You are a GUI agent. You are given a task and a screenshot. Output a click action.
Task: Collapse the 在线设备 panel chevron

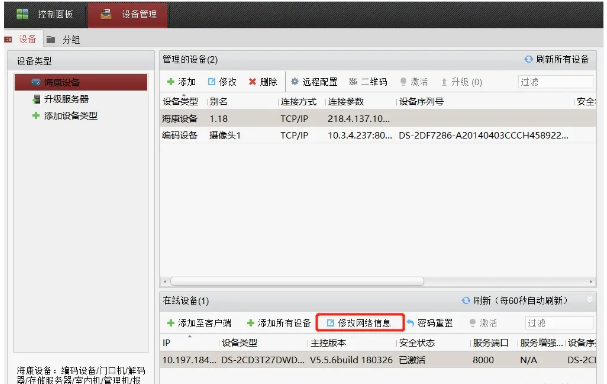click(590, 299)
